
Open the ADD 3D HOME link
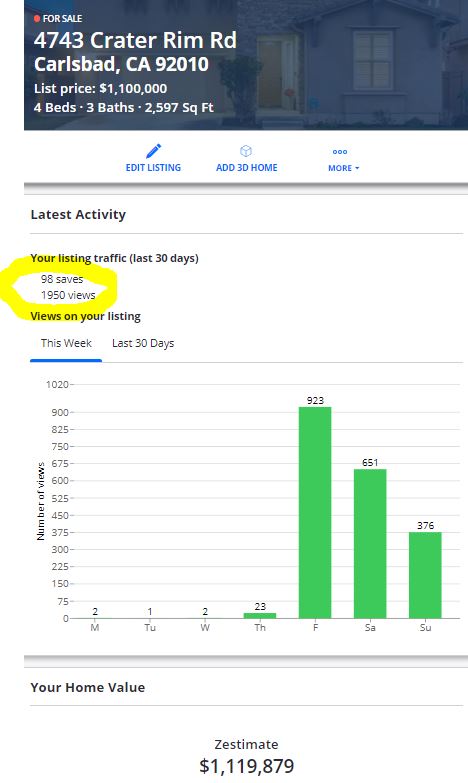(247, 168)
